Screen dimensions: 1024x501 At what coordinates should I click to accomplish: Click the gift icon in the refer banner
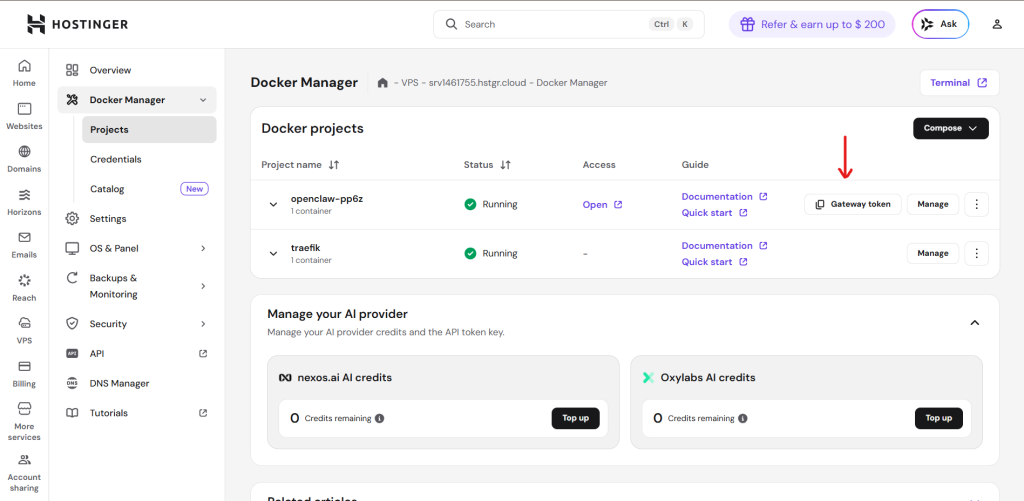click(748, 24)
